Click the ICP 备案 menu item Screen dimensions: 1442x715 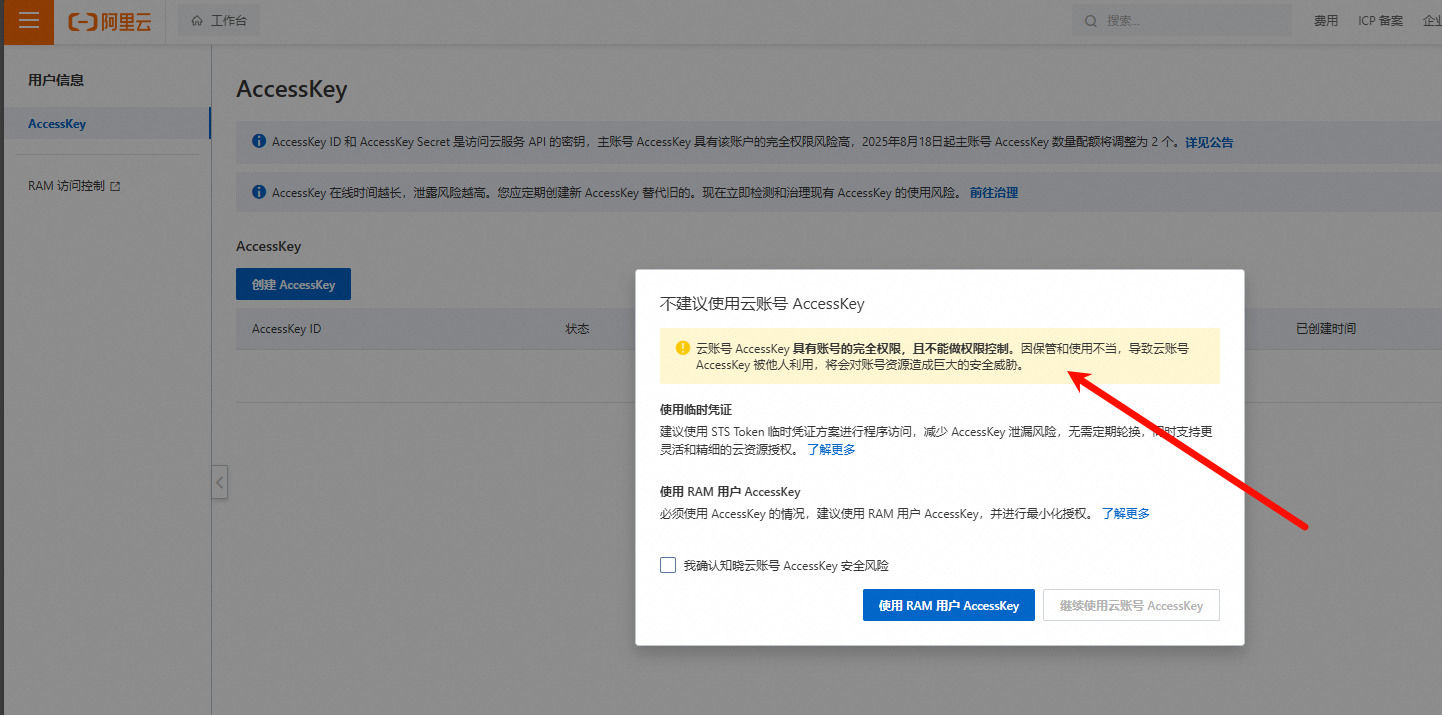tap(1380, 19)
